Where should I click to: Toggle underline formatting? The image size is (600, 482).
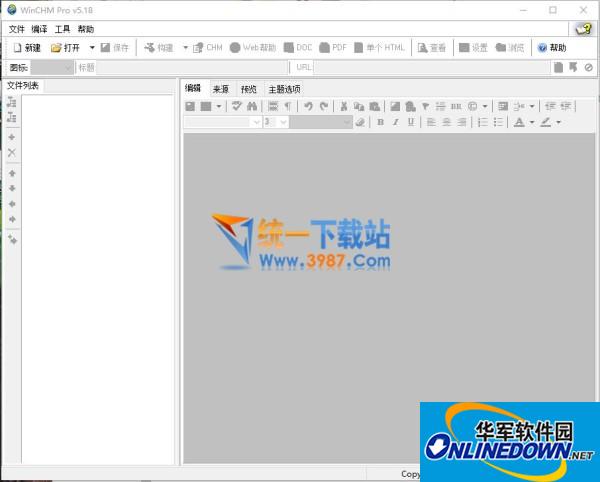pyautogui.click(x=411, y=122)
